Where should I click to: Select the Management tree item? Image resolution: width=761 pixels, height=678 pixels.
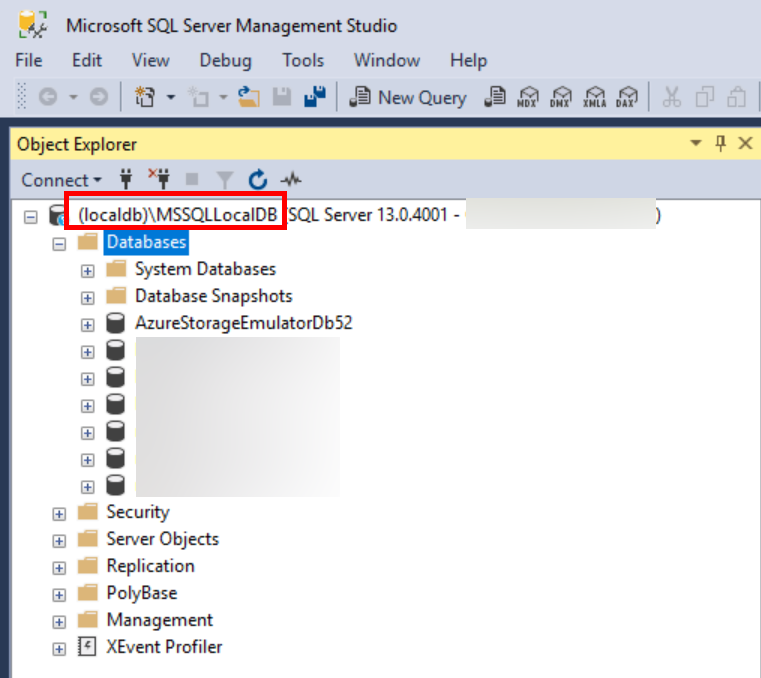click(x=160, y=620)
